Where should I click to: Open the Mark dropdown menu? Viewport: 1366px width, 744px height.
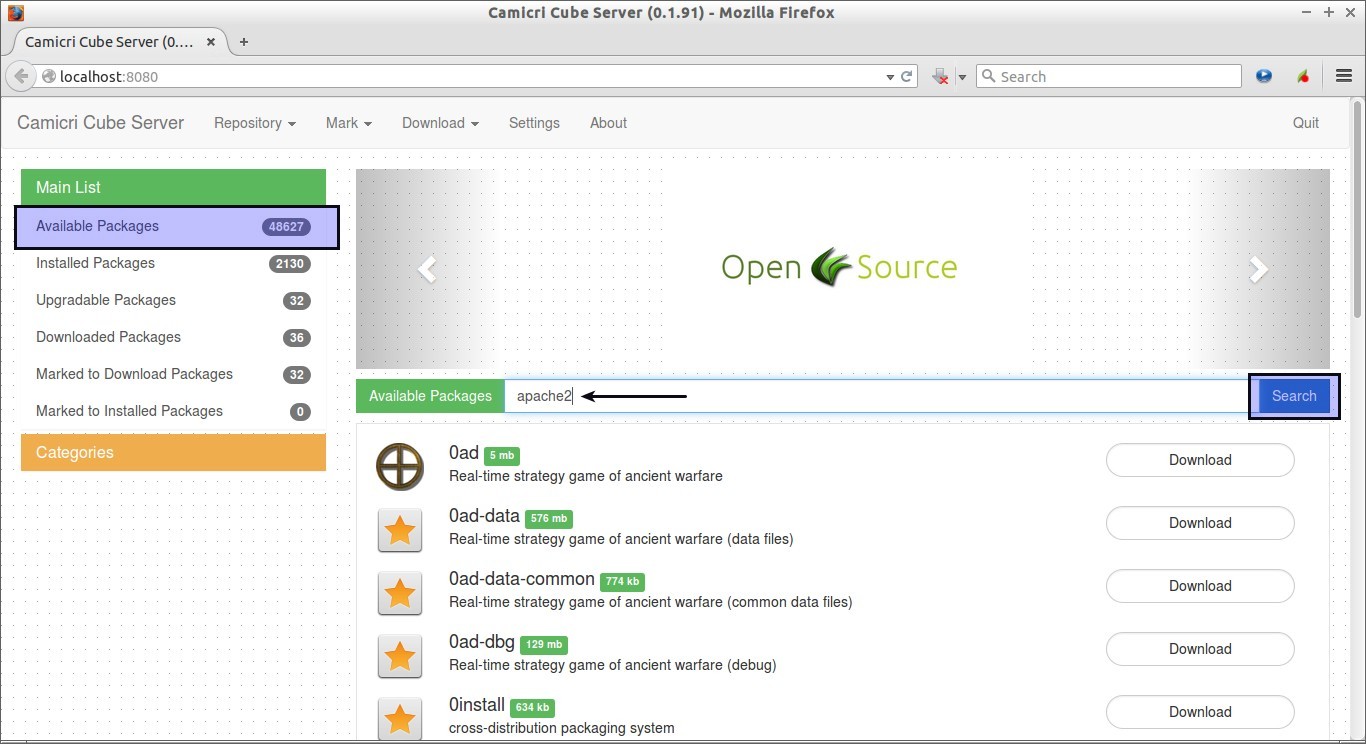coord(349,123)
